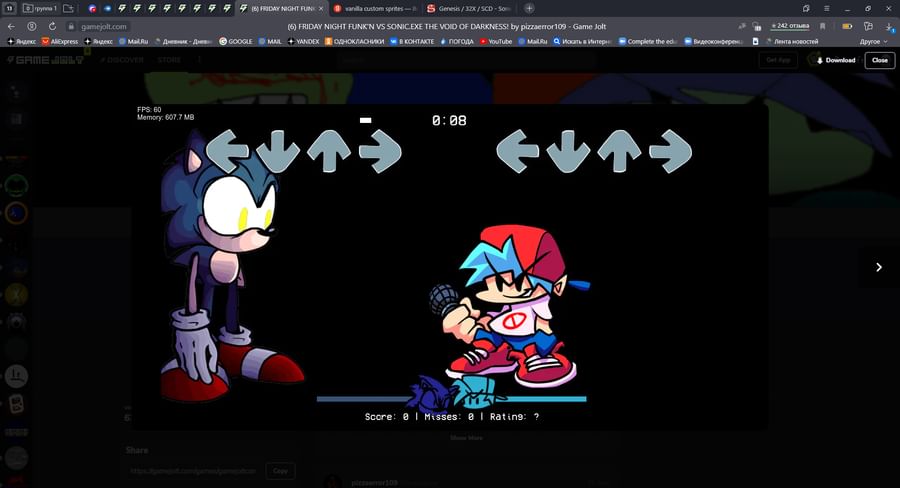This screenshot has height=488, width=900.
Task: Open the STORE menu item
Action: [x=169, y=60]
